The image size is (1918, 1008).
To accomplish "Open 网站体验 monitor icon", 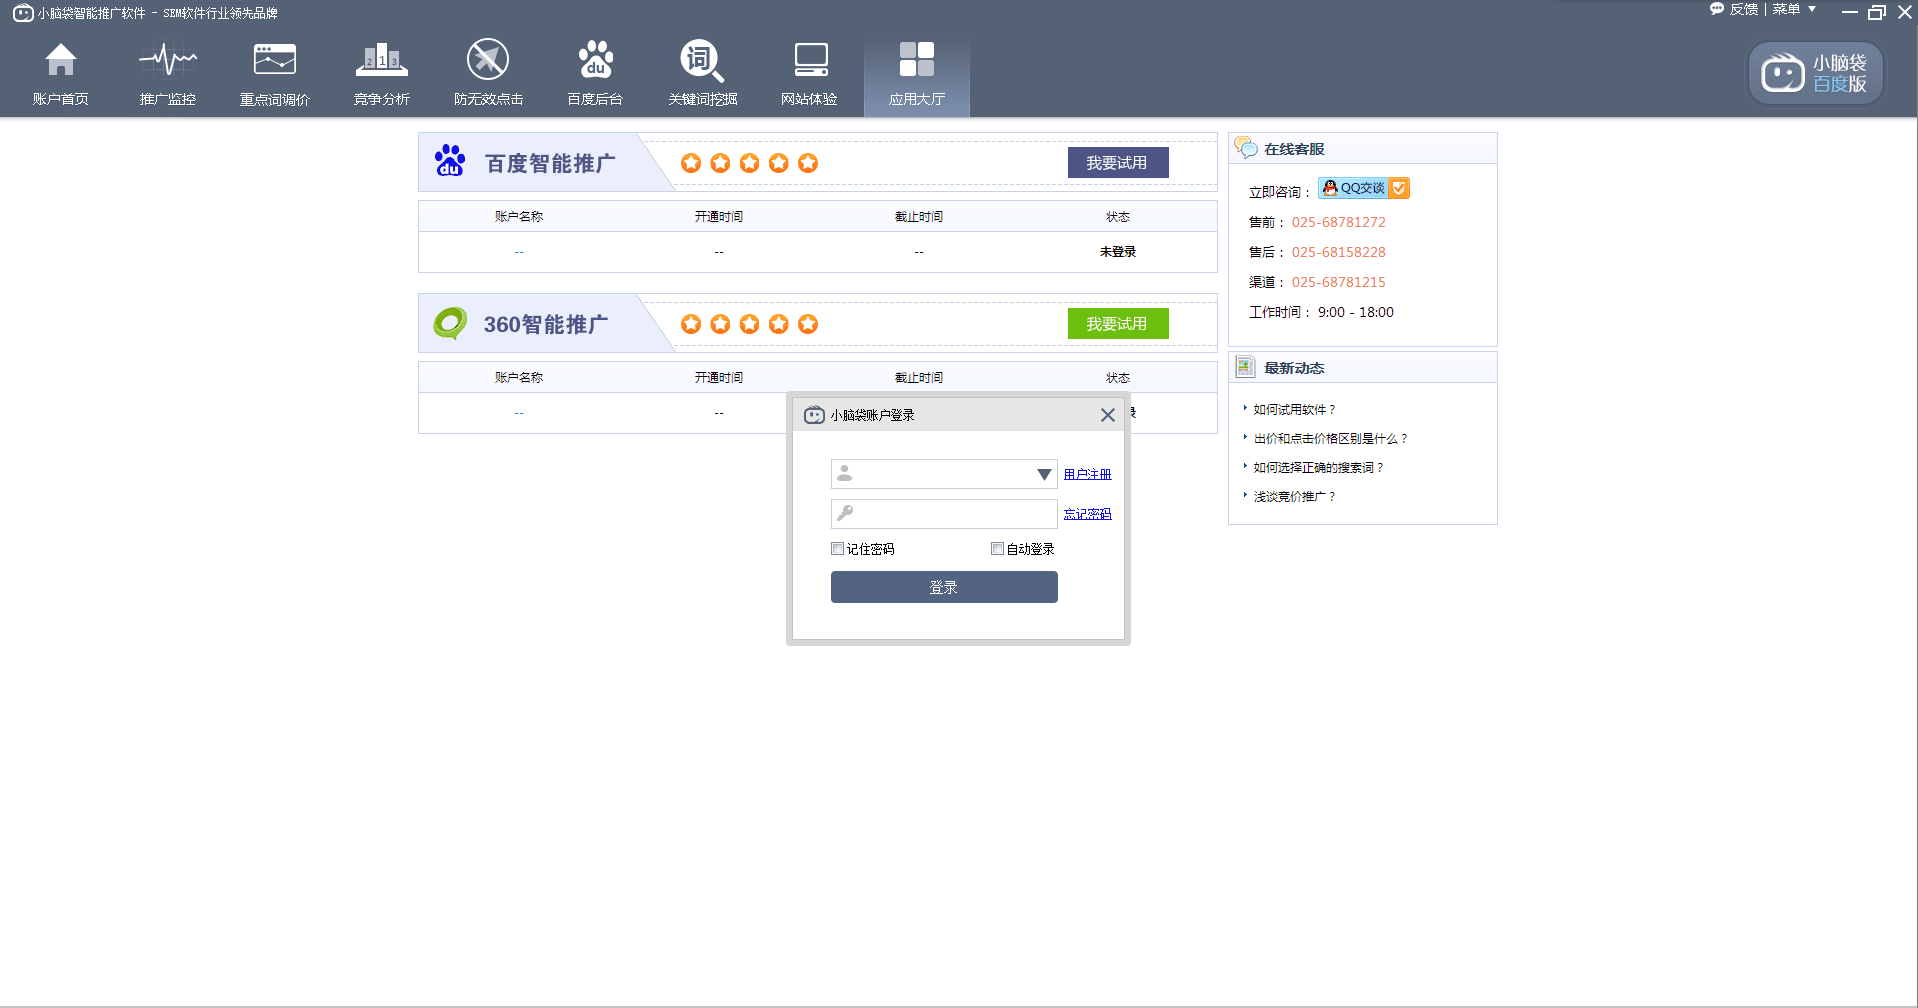I will (810, 74).
